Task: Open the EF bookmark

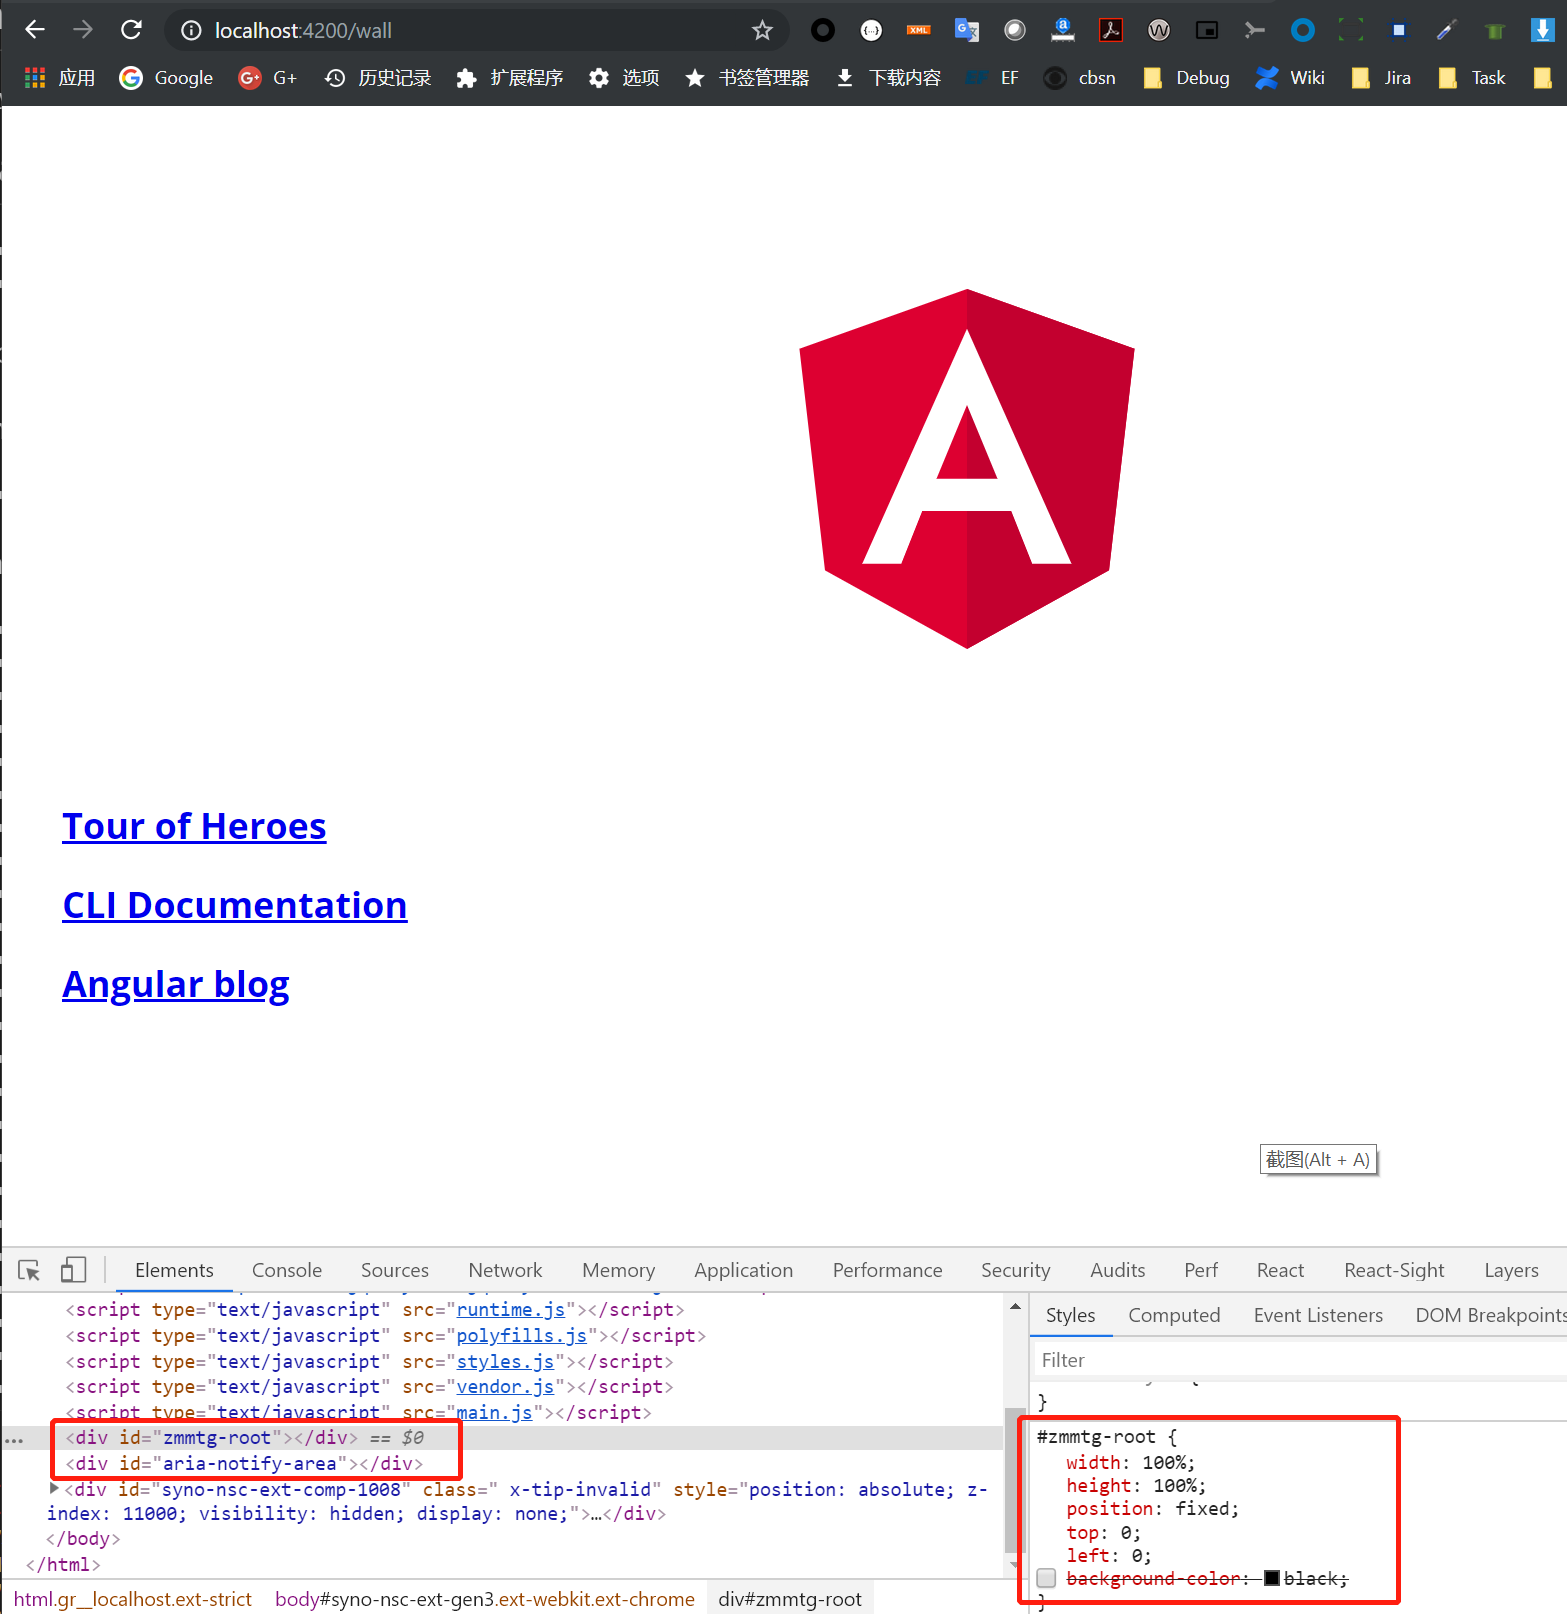Action: click(993, 78)
